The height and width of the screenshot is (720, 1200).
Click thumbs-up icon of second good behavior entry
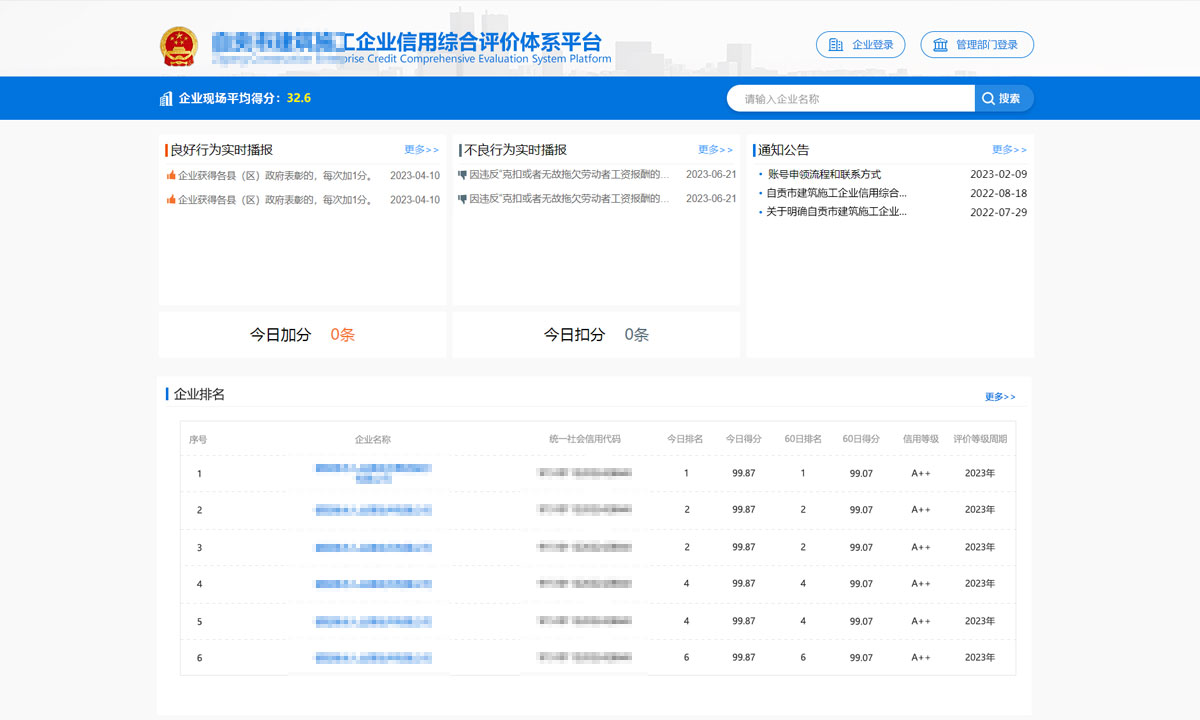coord(171,200)
